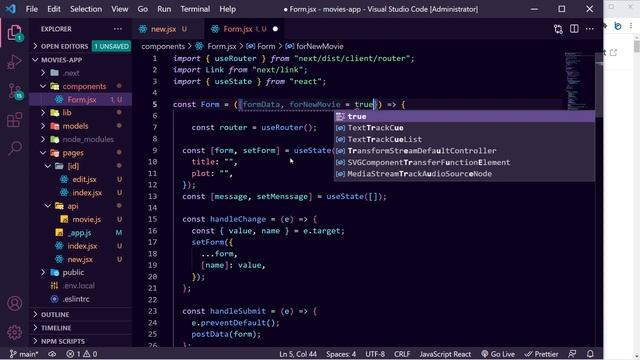Open problems errors and warnings counter
Image resolution: width=640 pixels, height=360 pixels.
(x=82, y=354)
